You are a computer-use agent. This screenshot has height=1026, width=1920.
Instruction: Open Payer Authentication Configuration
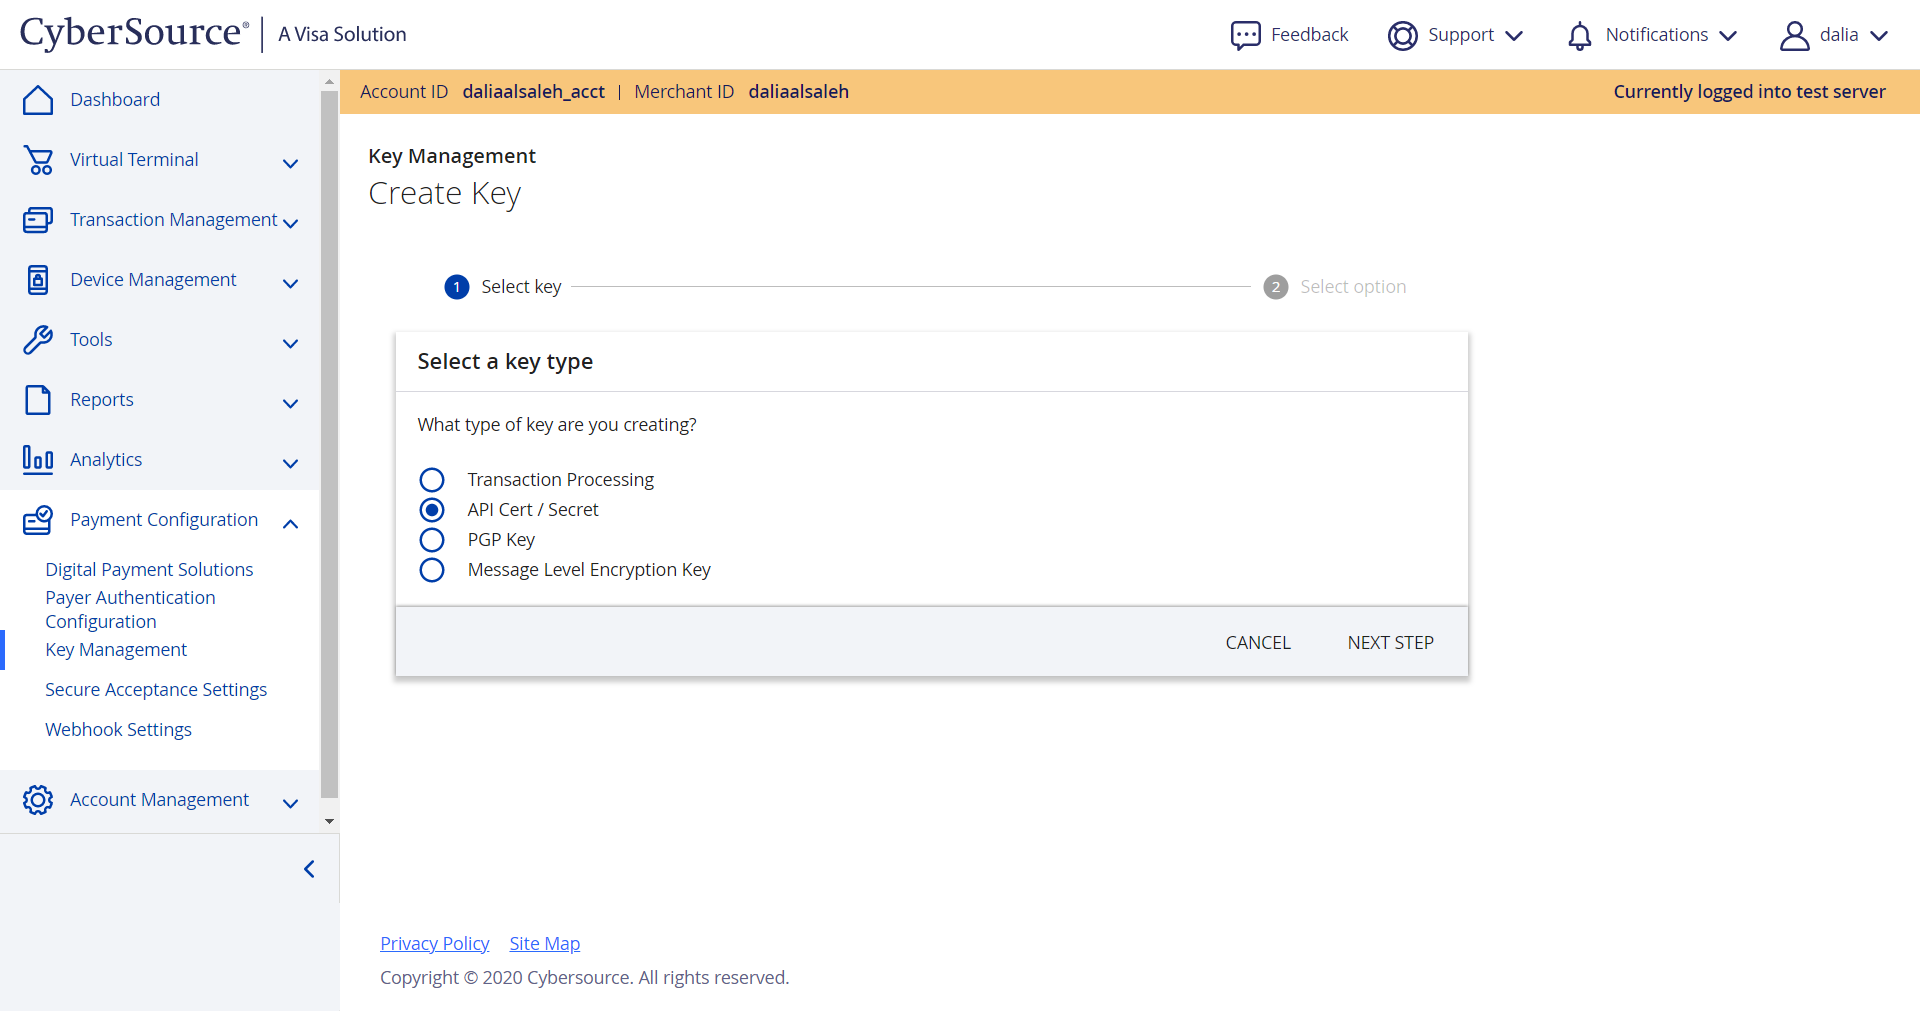point(130,610)
